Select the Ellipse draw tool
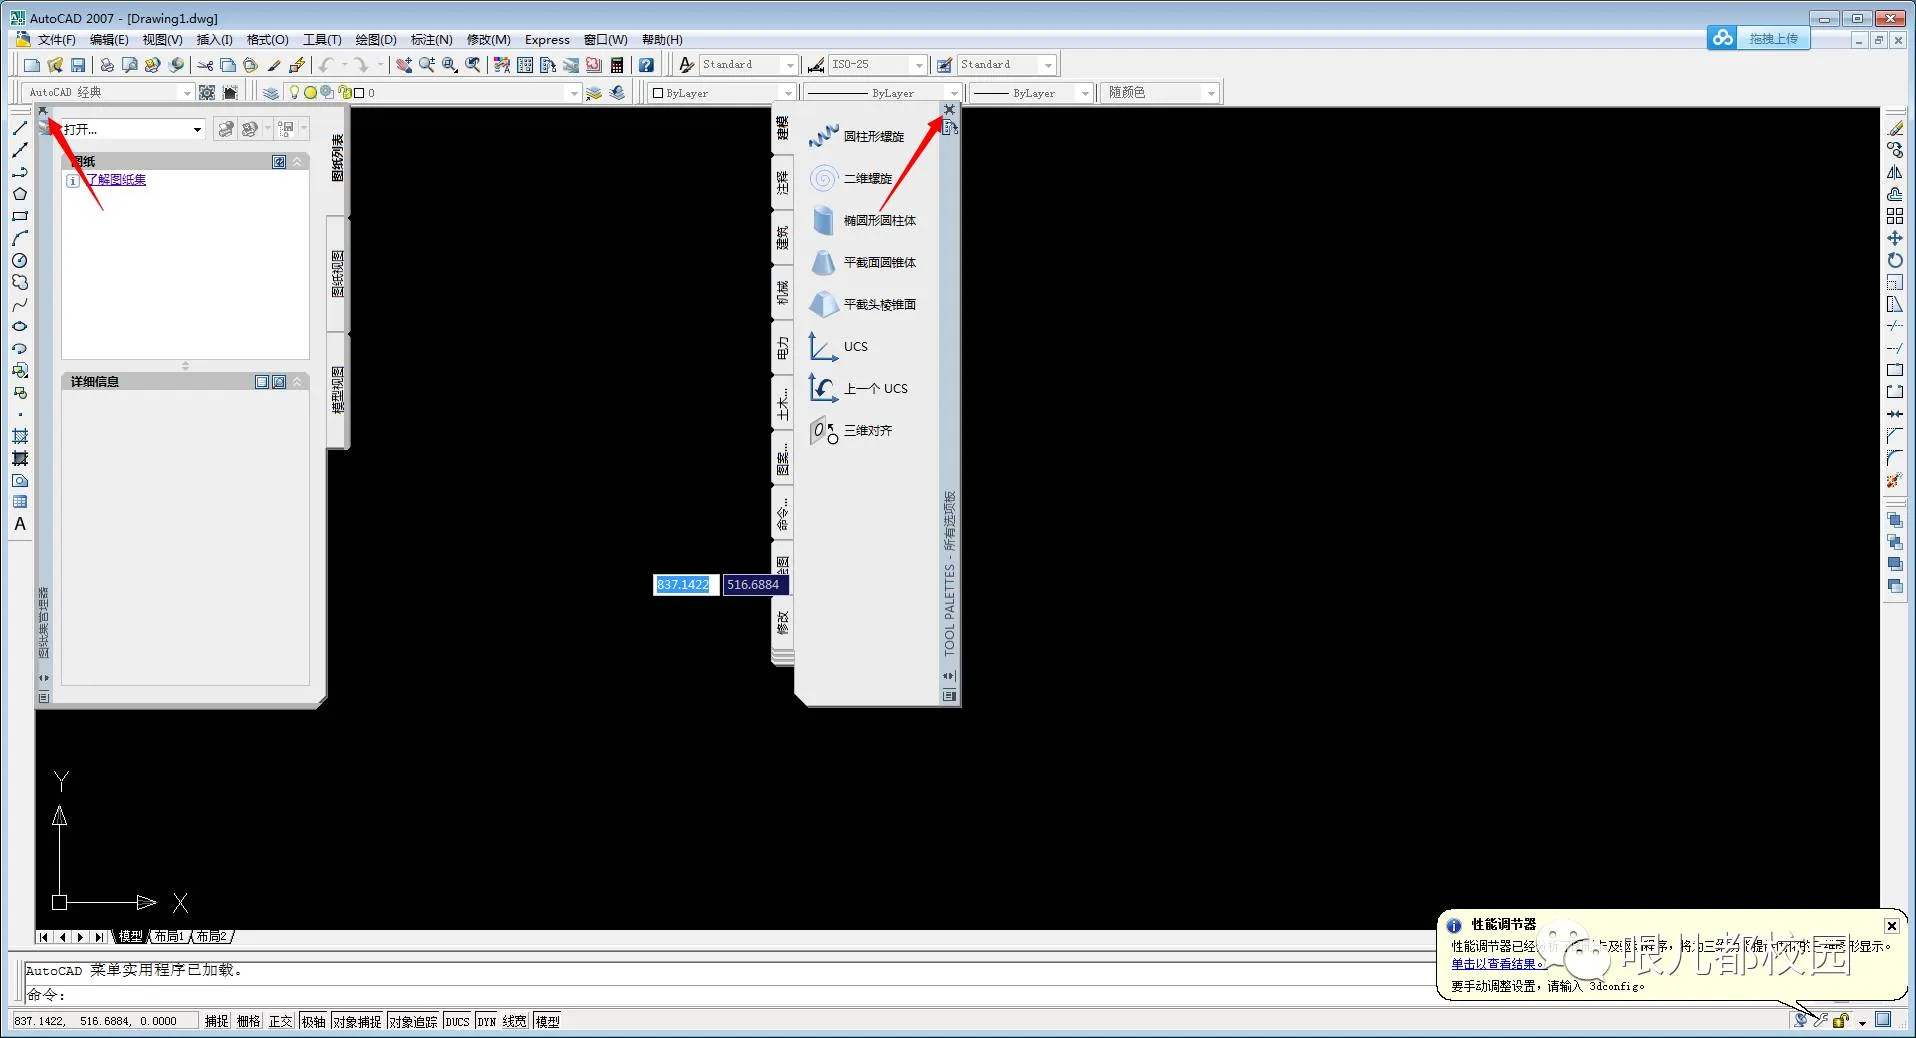 tap(20, 326)
